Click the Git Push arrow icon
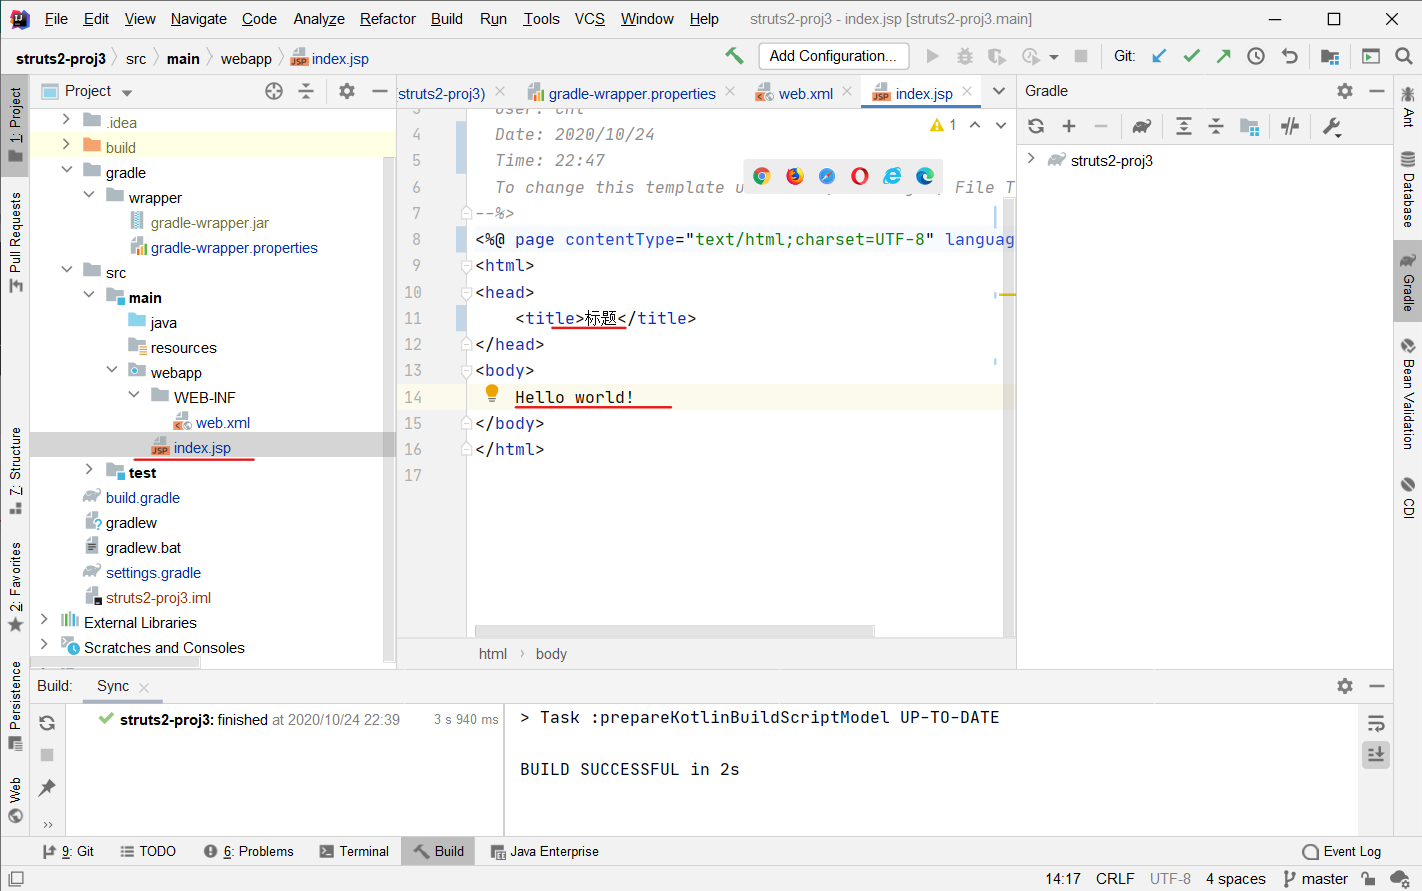 [x=1223, y=56]
